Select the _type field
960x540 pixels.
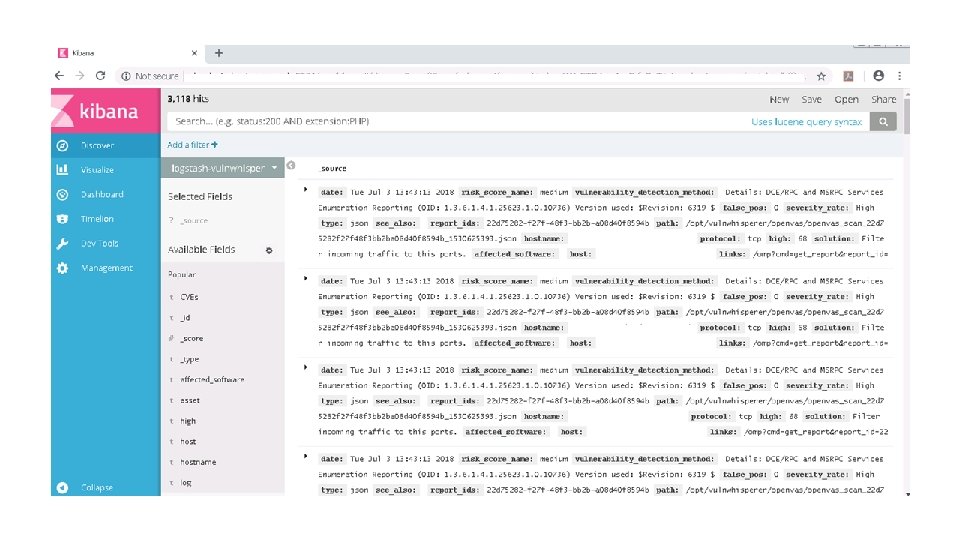click(189, 359)
